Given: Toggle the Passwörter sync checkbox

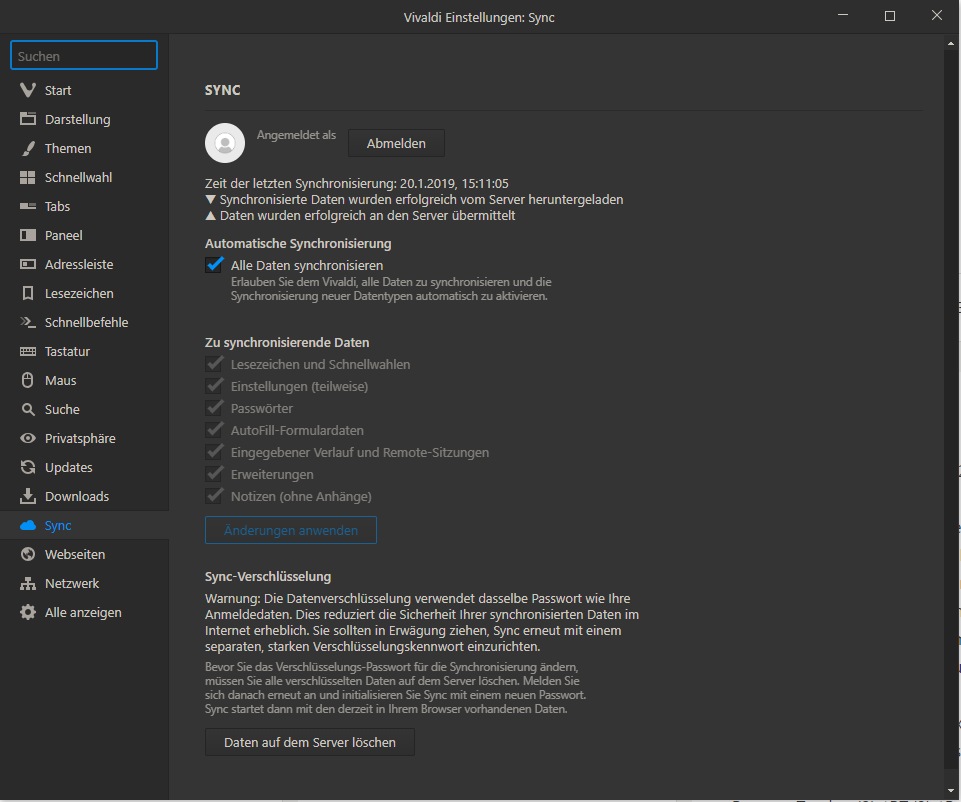Looking at the screenshot, I should click(x=214, y=408).
